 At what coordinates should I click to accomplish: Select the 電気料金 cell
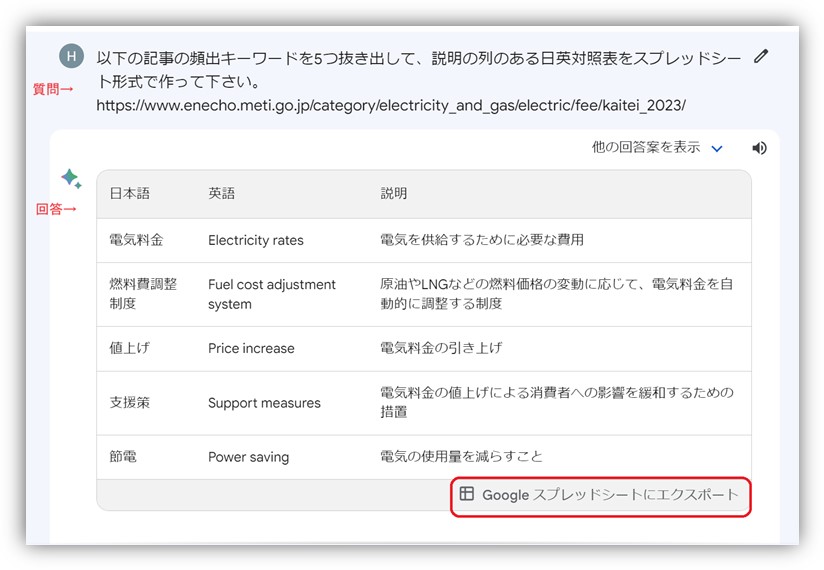tap(136, 240)
